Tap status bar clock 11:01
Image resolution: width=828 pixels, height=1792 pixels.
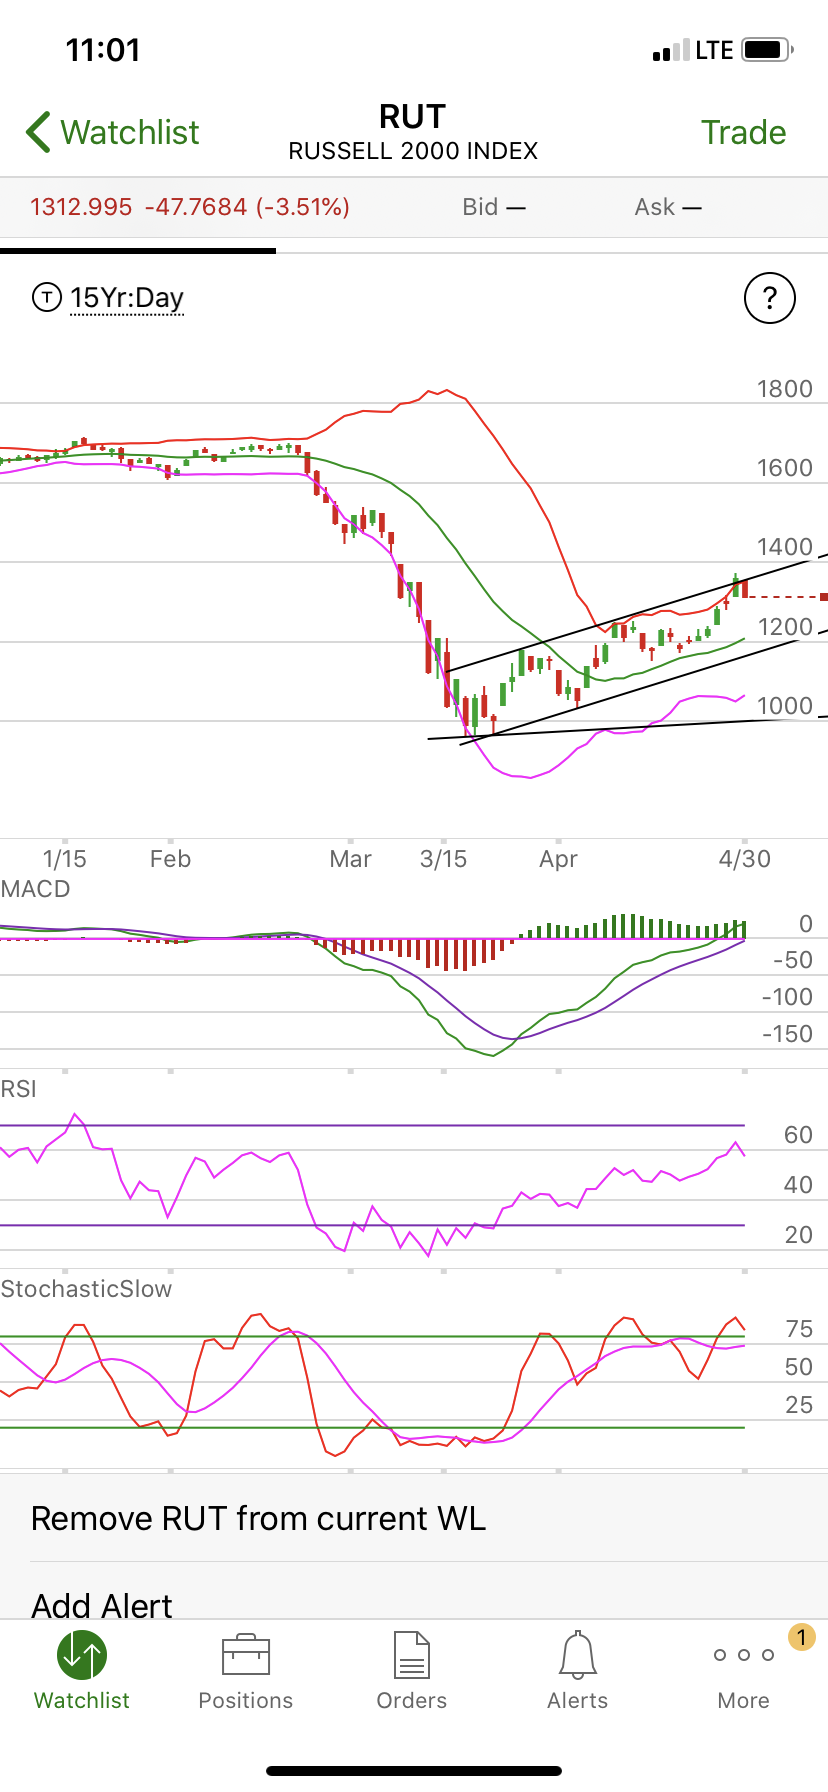pos(103,50)
